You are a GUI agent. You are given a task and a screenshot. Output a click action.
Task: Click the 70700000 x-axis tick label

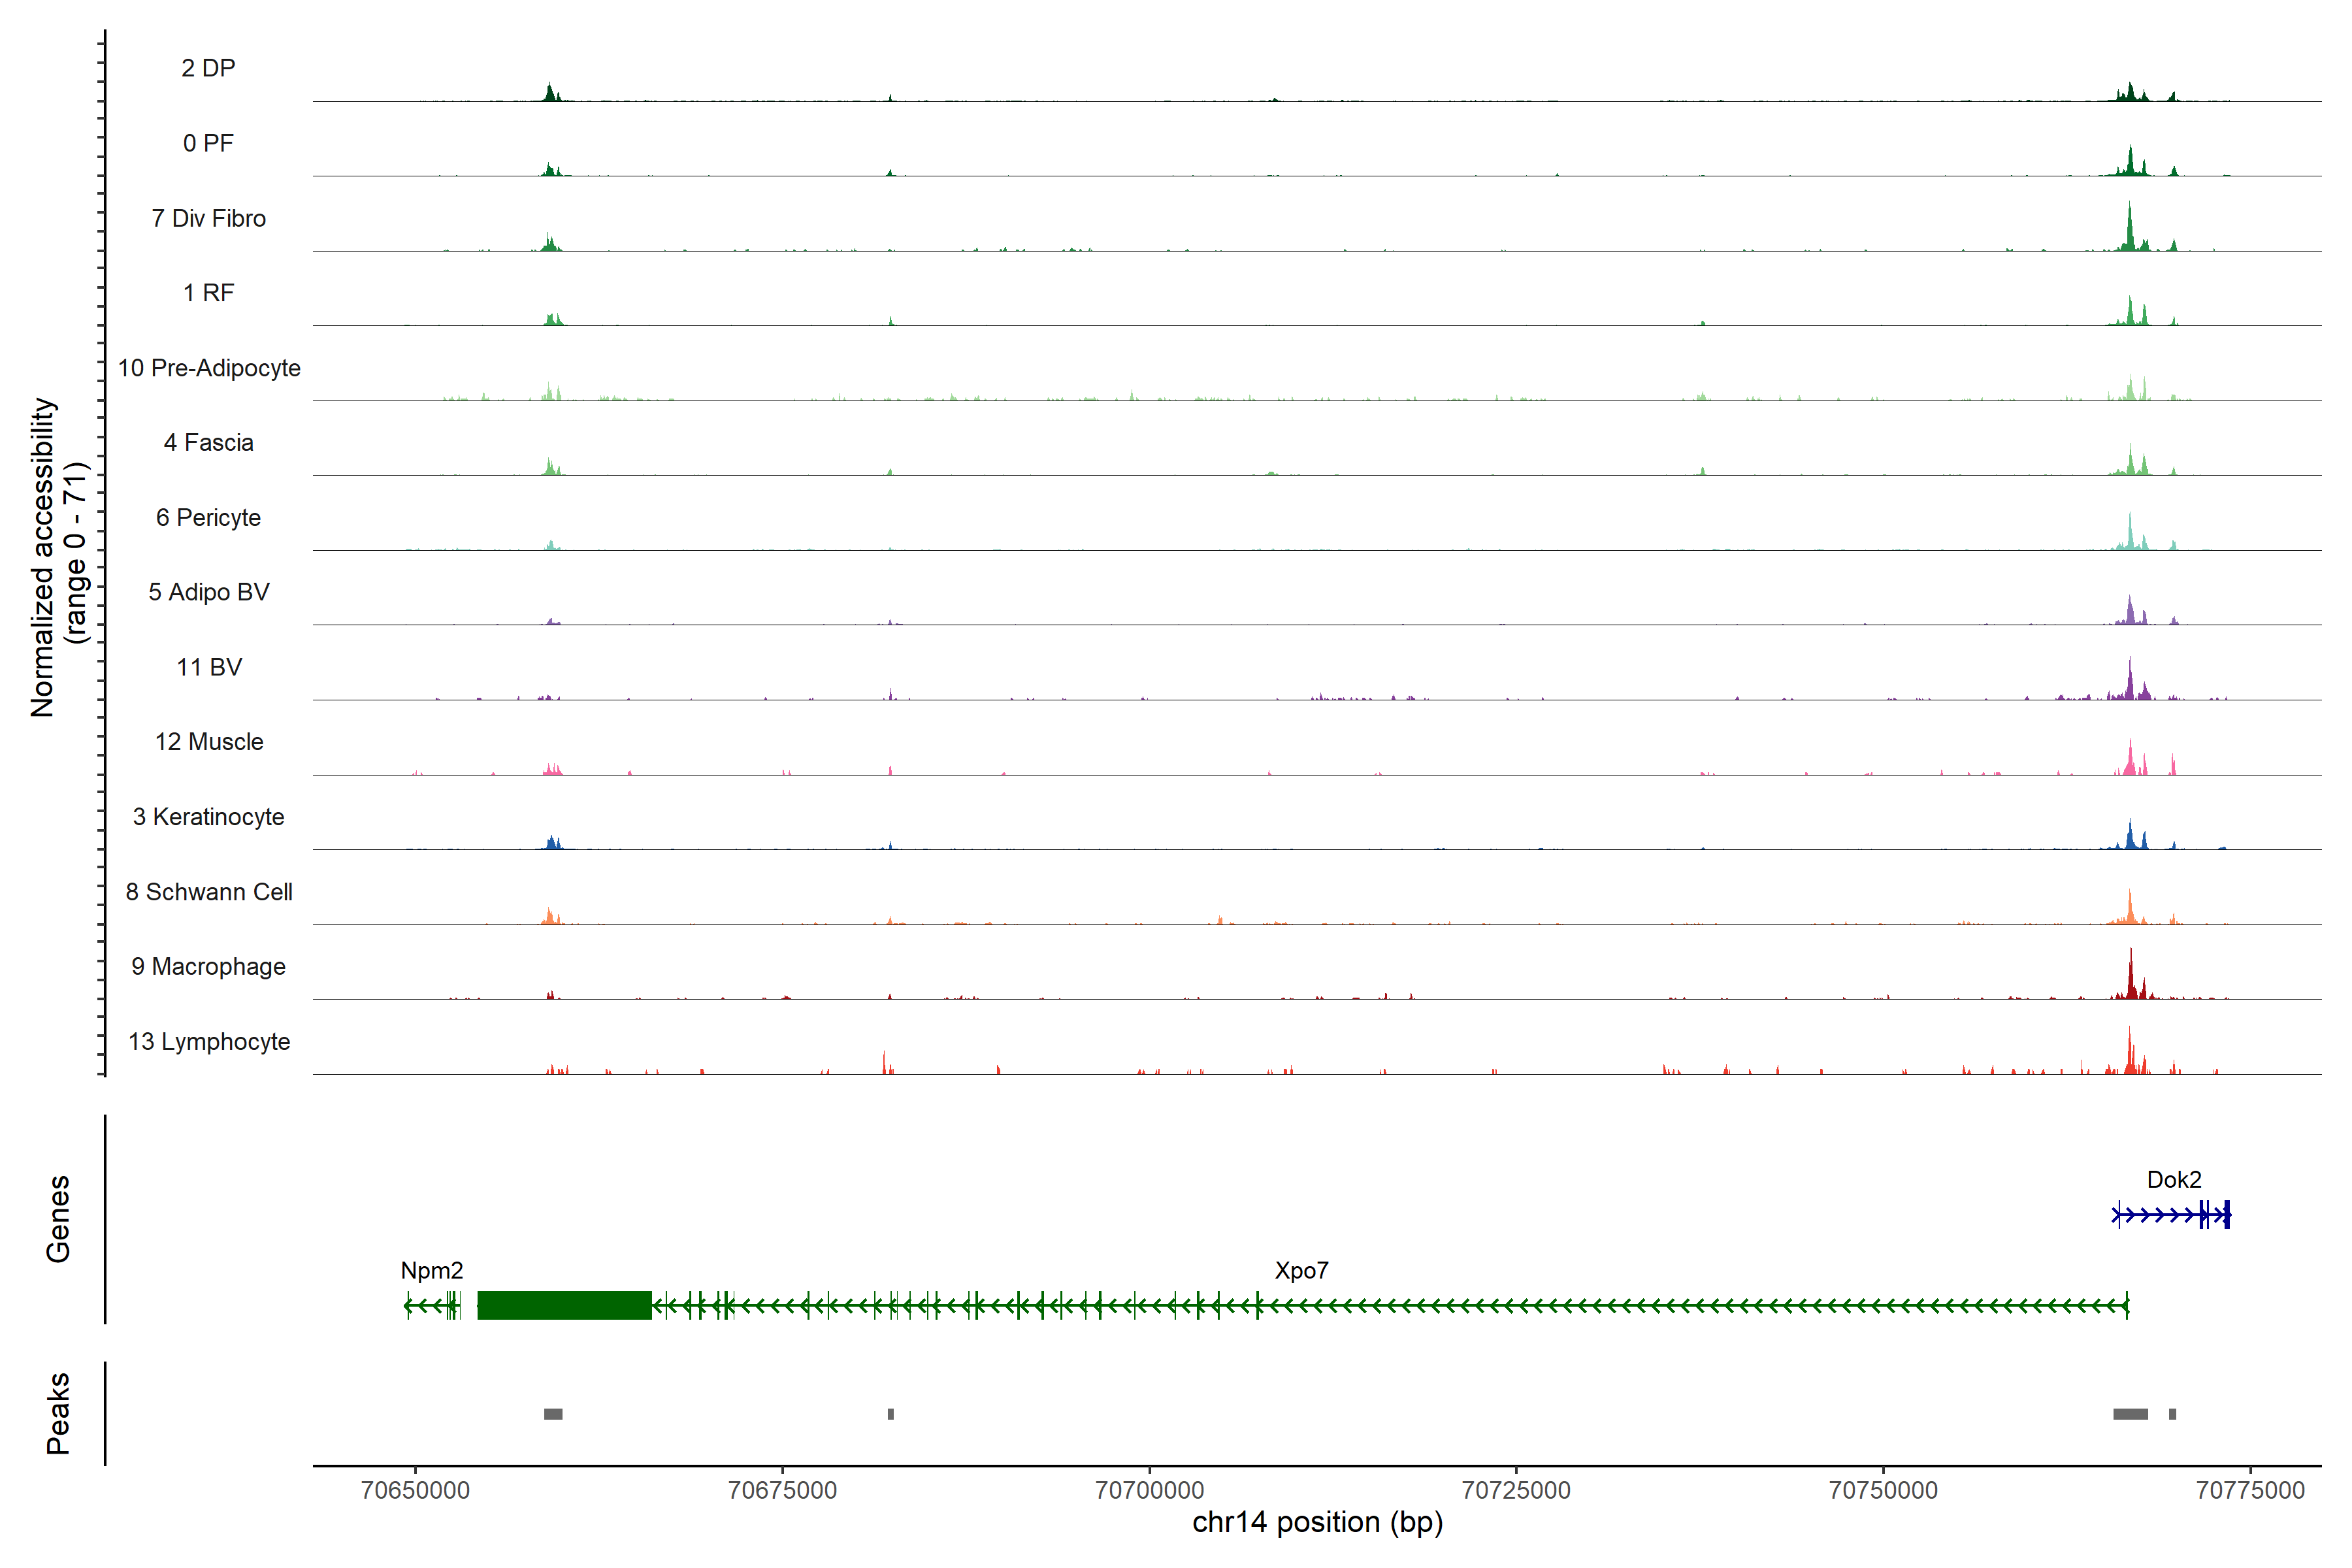pyautogui.click(x=1150, y=1490)
